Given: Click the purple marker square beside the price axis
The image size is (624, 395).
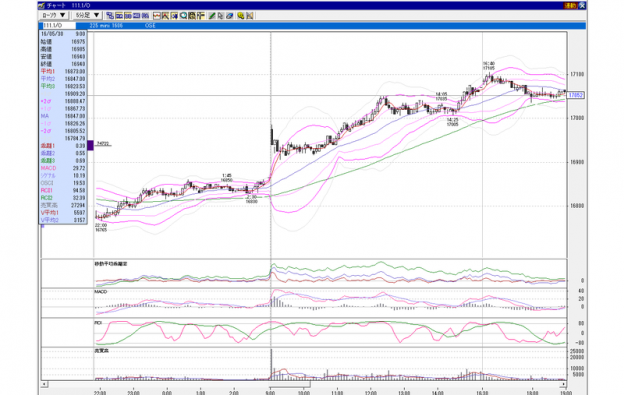Looking at the screenshot, I should (x=90, y=145).
